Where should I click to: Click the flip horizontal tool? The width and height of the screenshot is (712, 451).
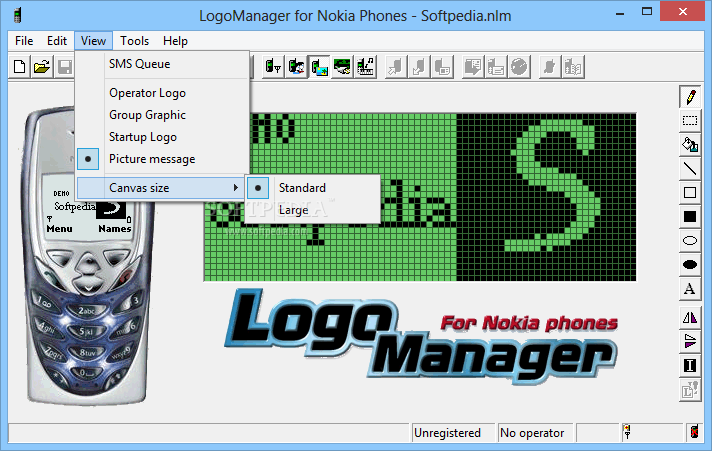tap(690, 317)
